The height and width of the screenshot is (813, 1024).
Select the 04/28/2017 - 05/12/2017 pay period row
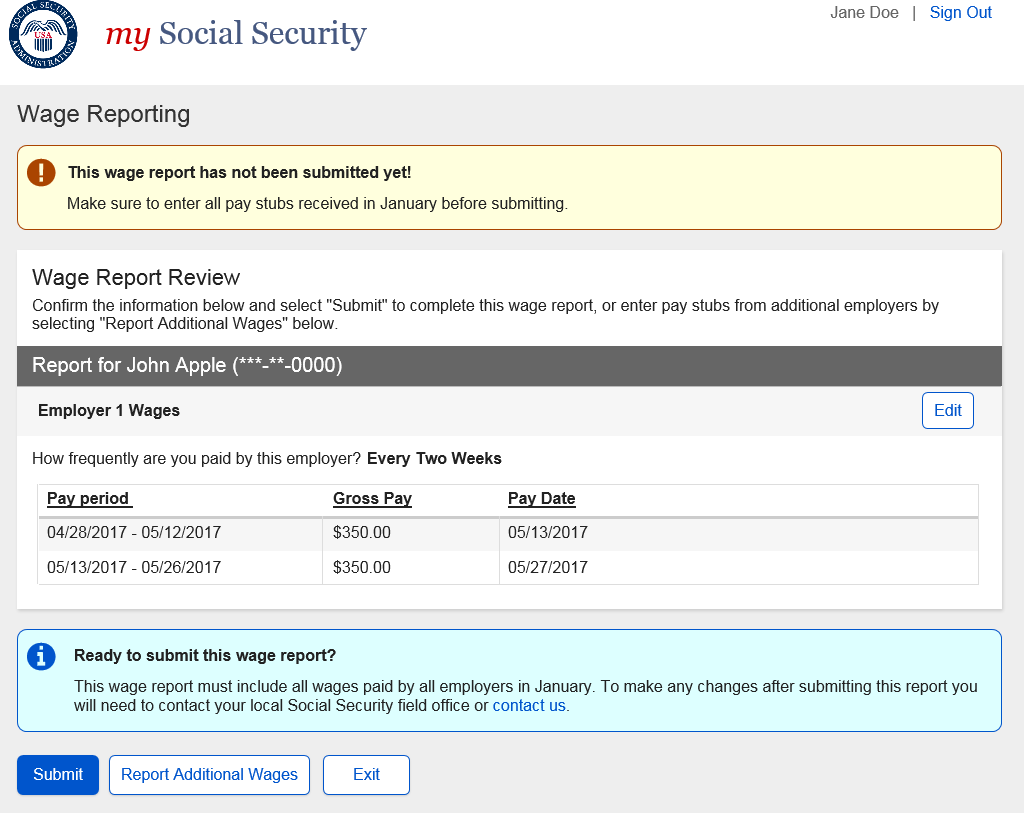point(134,533)
